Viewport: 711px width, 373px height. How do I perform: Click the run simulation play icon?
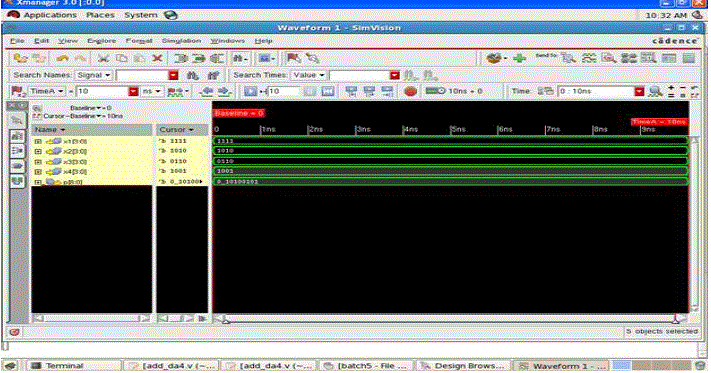pos(250,92)
